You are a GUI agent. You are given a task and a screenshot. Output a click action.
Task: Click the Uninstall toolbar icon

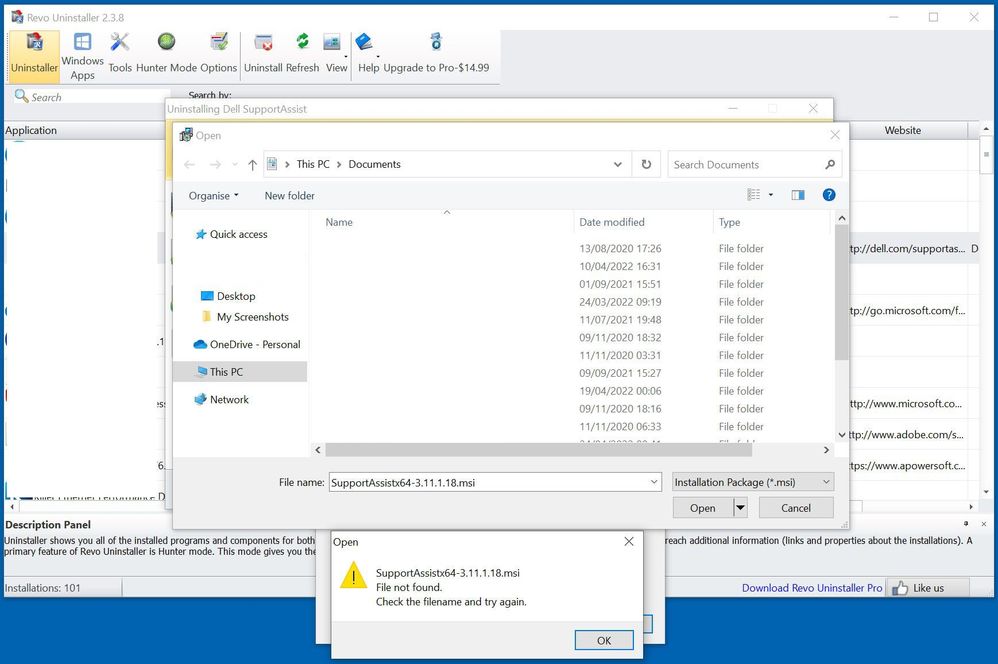(x=263, y=53)
